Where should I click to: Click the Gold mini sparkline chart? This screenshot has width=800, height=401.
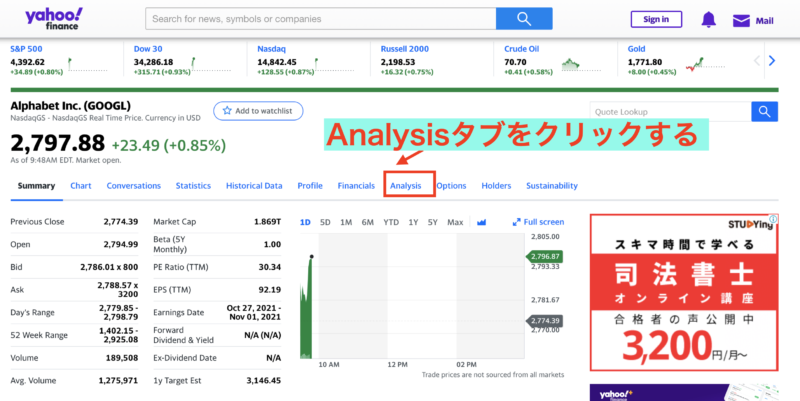click(x=705, y=65)
